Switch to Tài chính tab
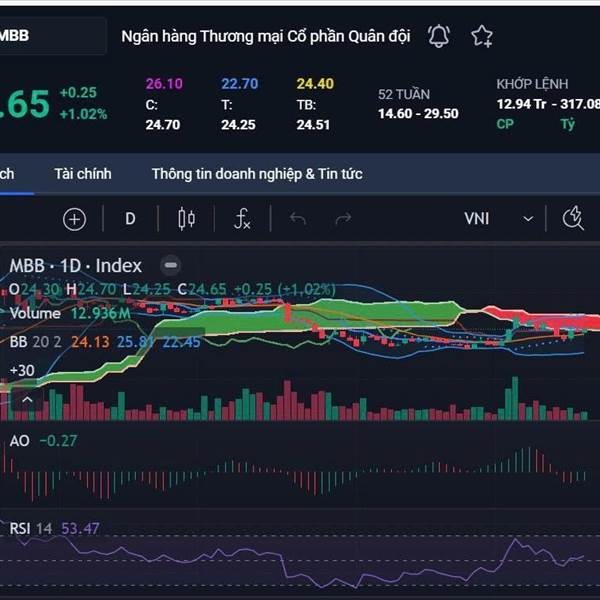This screenshot has height=600, width=600. 83,174
